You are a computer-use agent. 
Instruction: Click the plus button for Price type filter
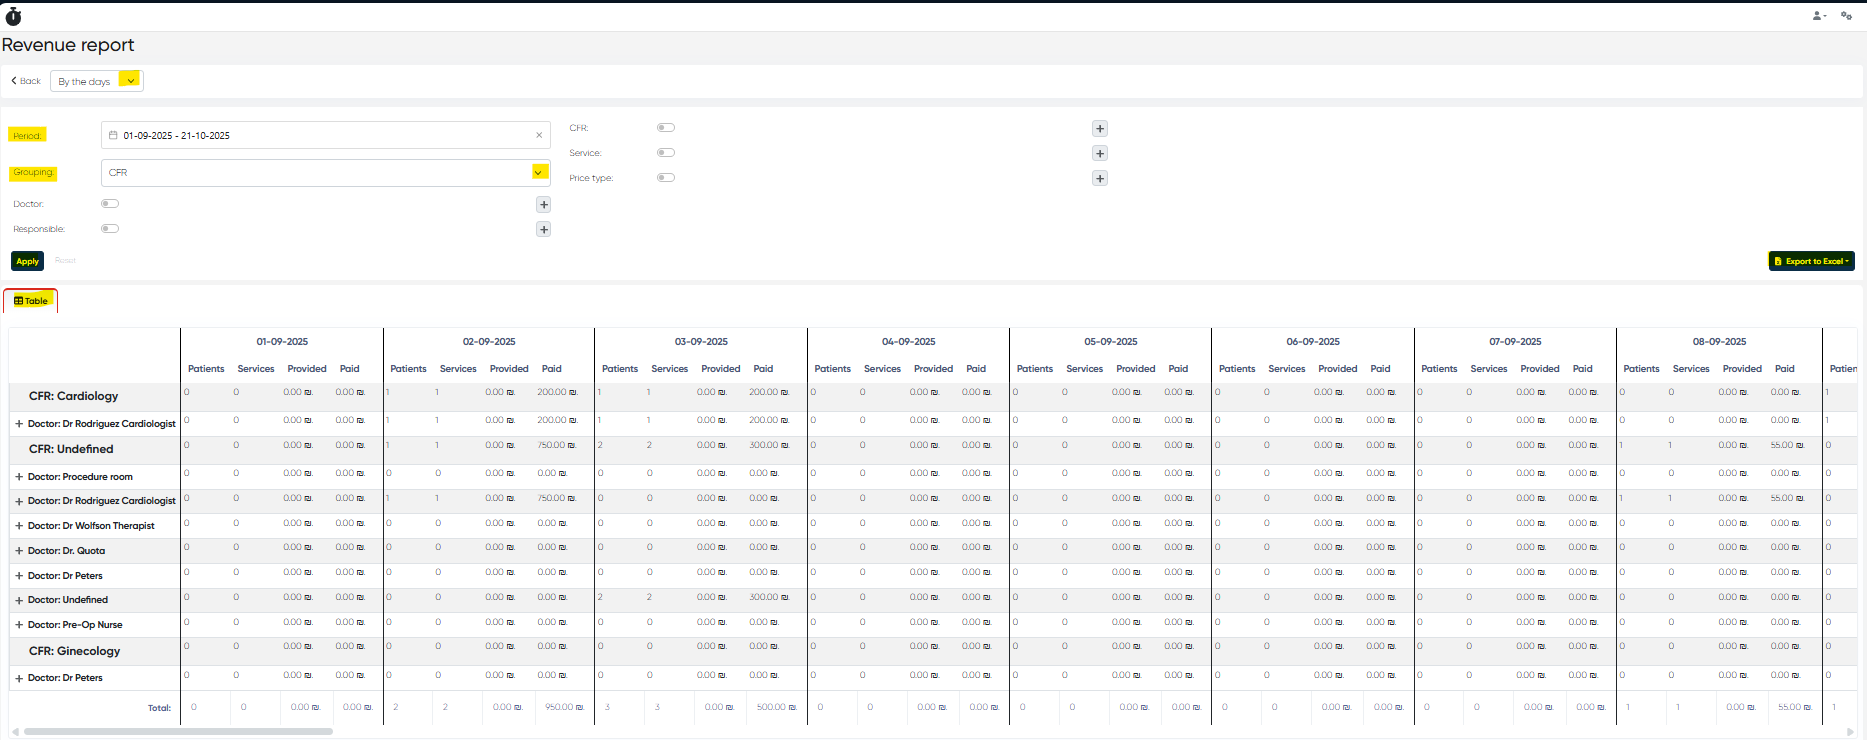[x=1100, y=179]
